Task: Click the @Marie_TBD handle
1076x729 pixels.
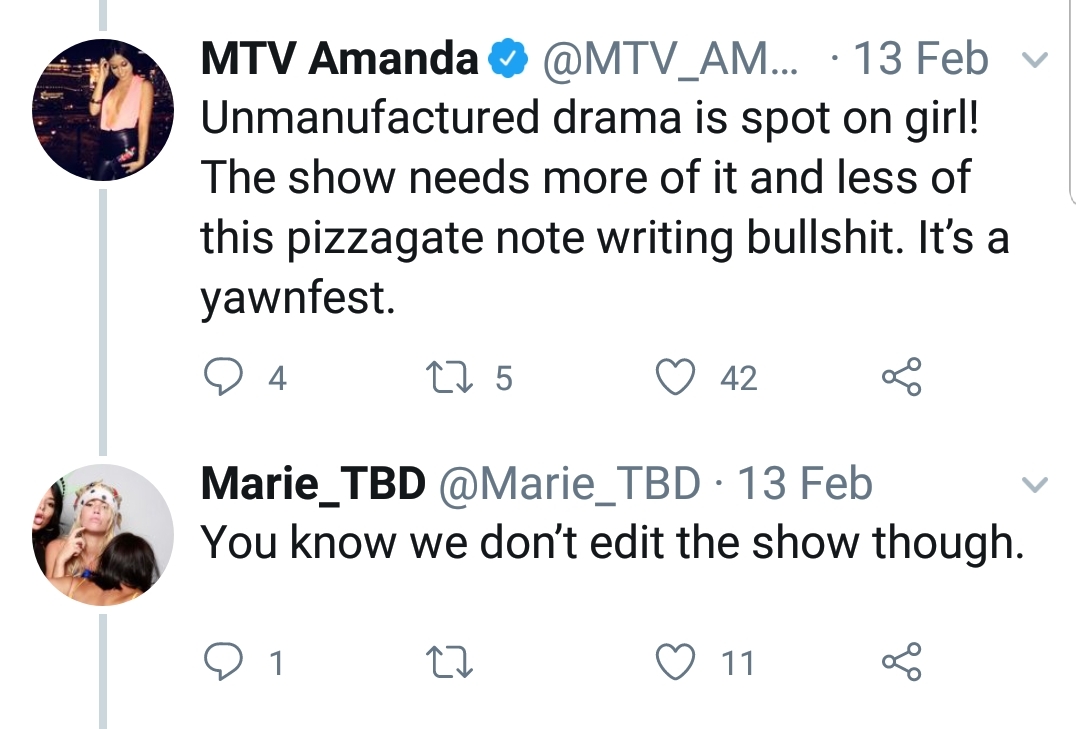Action: coord(569,485)
